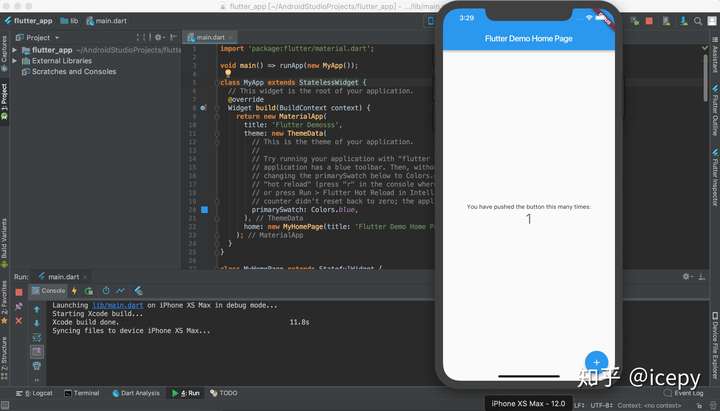
Task: Click the Flutter logo icon in the Run toolbar
Action: coord(138,290)
